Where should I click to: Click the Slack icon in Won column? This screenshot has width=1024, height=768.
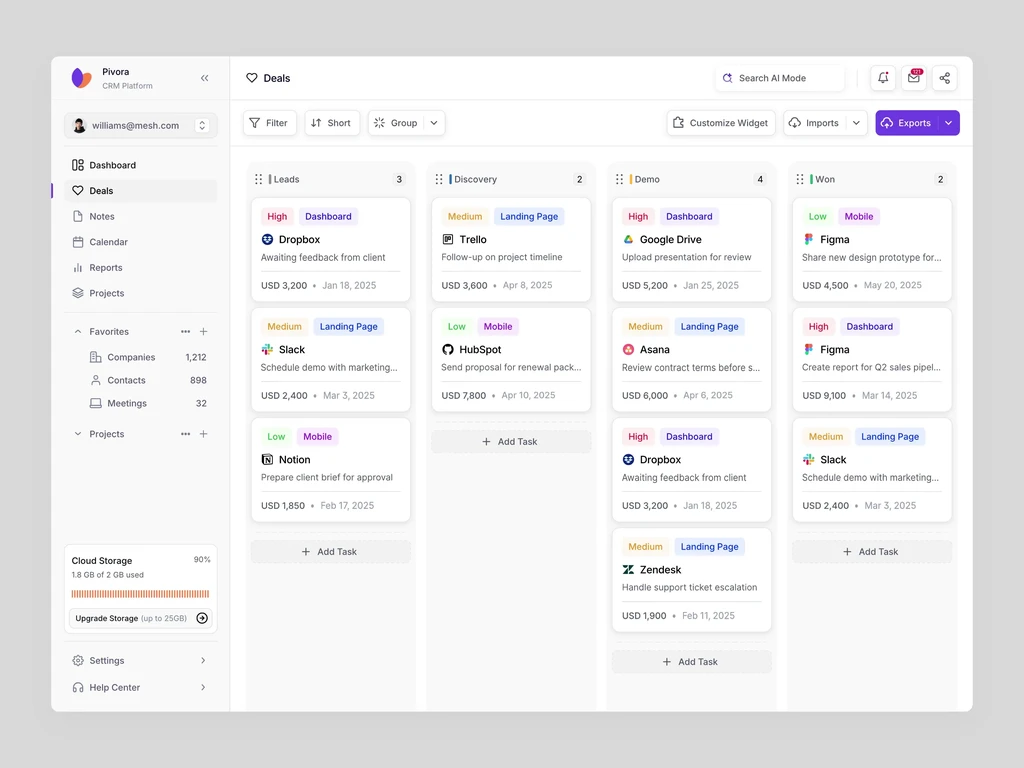[808, 460]
